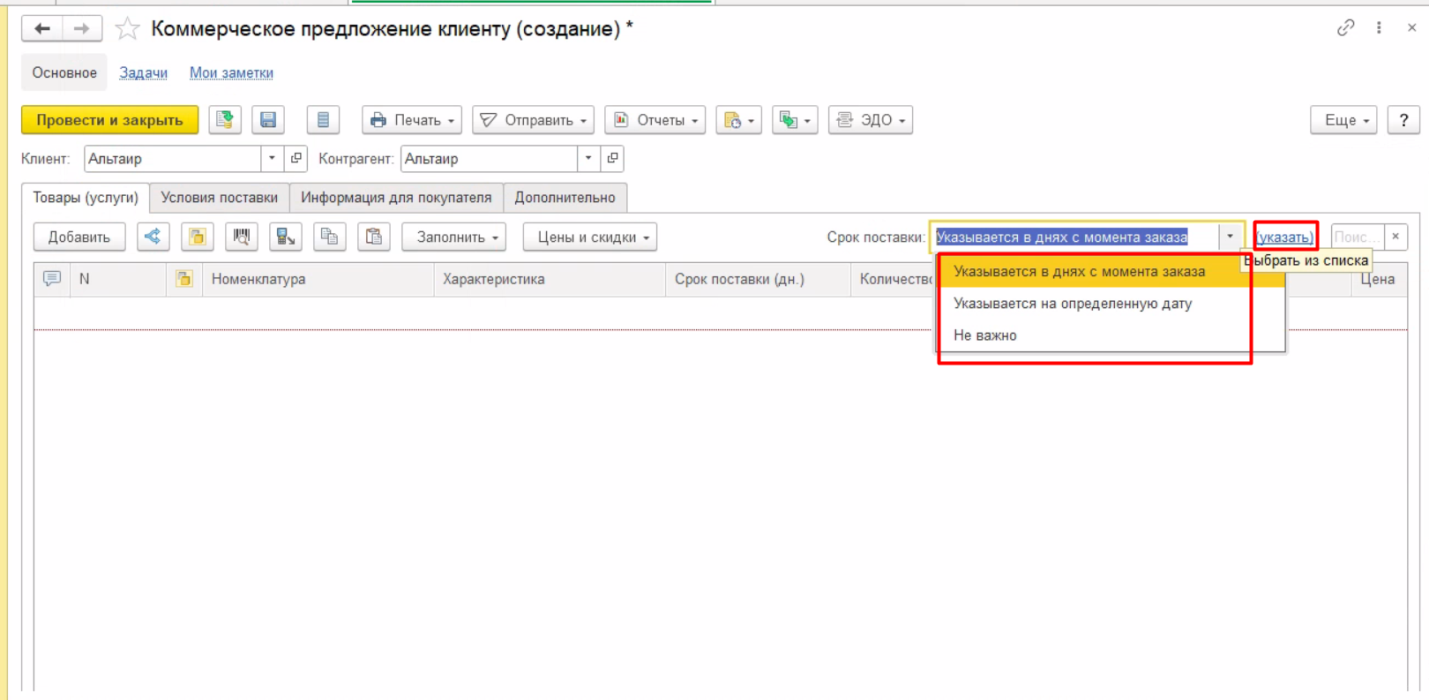Click the link icon at top right
The height and width of the screenshot is (700, 1429).
point(1346,29)
